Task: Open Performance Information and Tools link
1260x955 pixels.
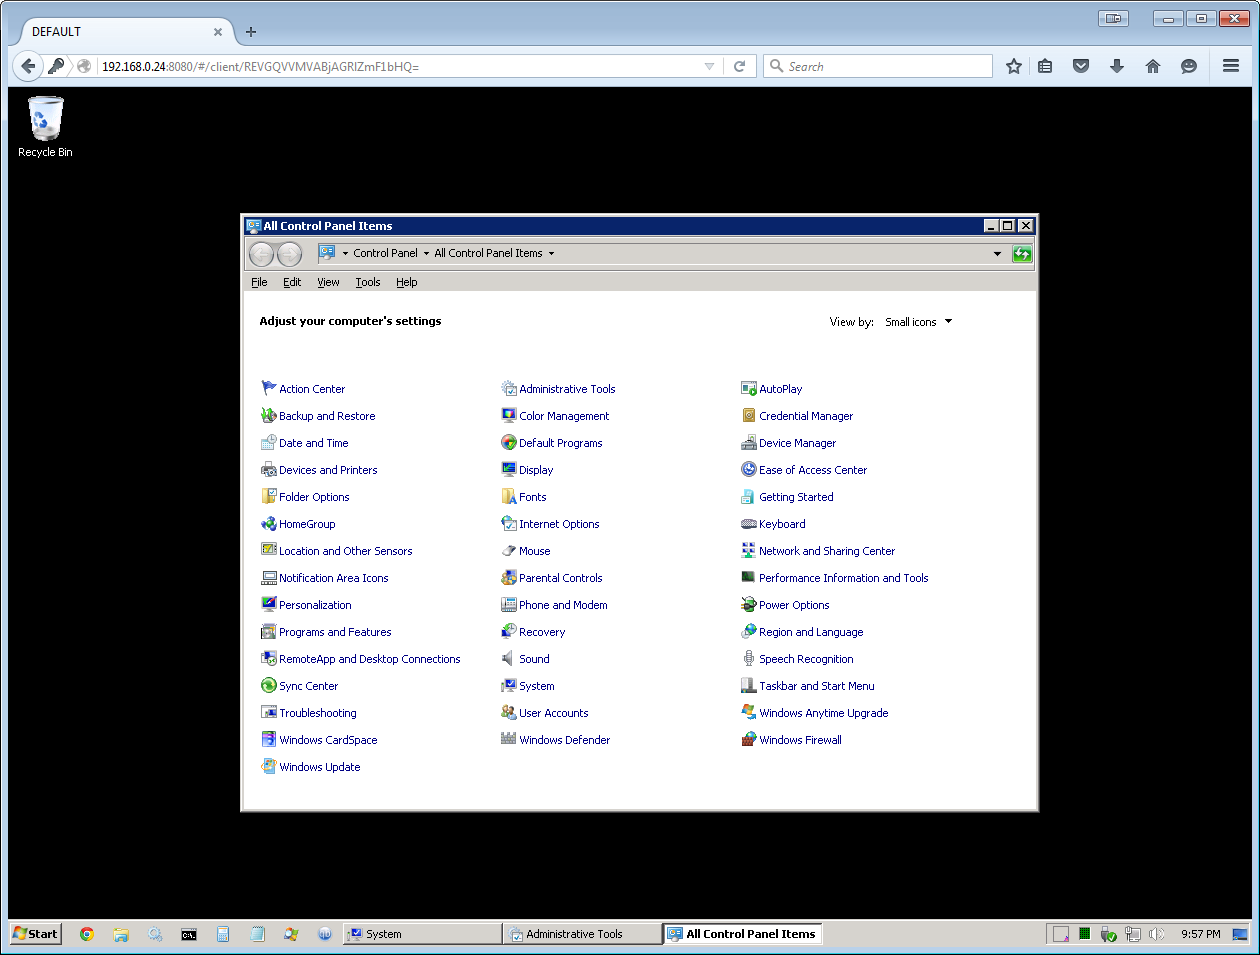Action: click(843, 578)
